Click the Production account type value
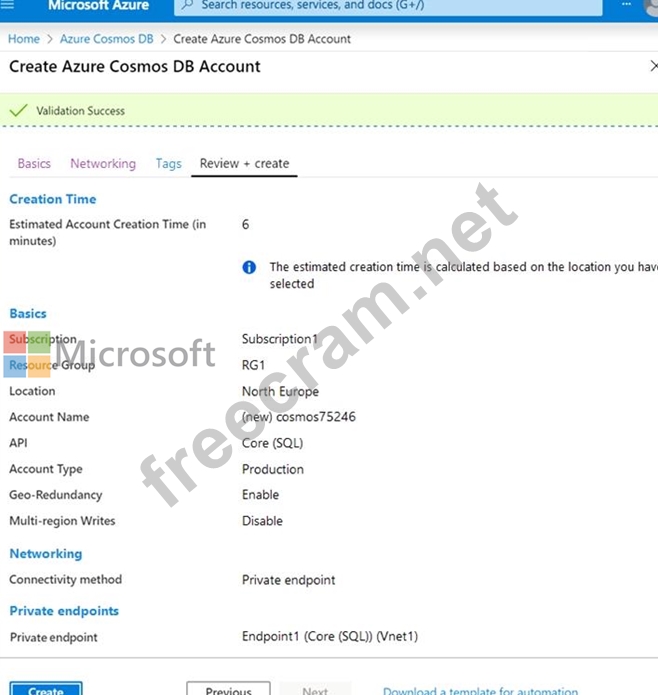Image resolution: width=658 pixels, height=695 pixels. pos(273,469)
